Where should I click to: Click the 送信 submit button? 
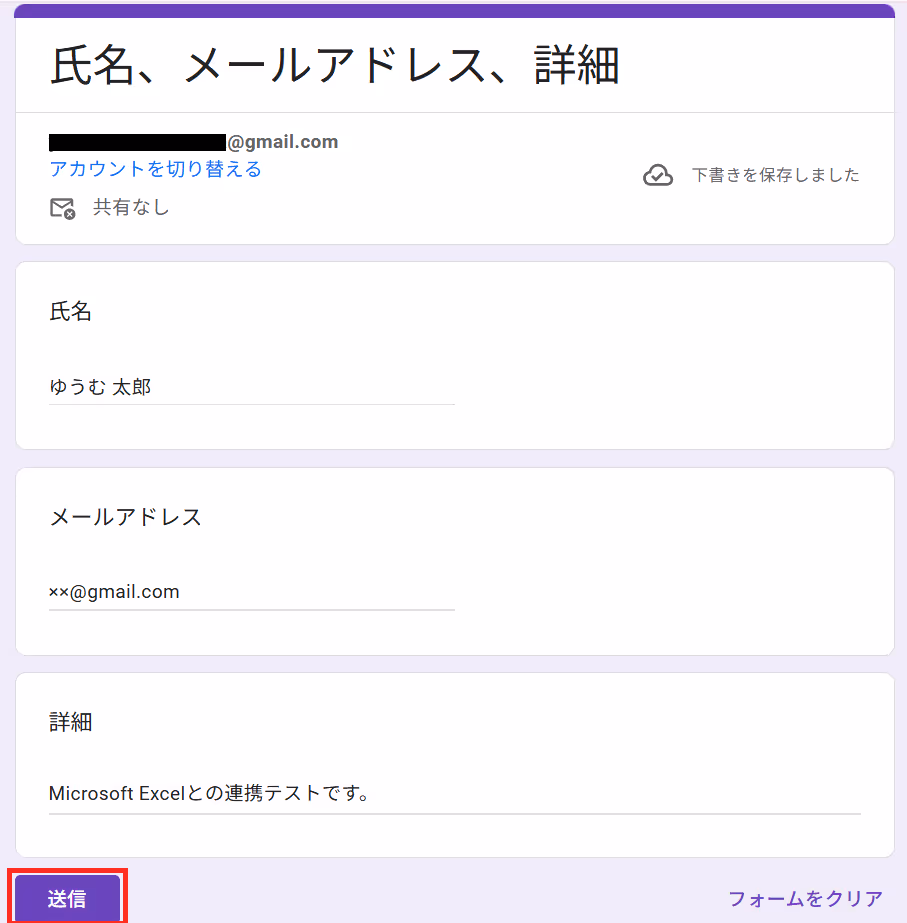pyautogui.click(x=67, y=898)
